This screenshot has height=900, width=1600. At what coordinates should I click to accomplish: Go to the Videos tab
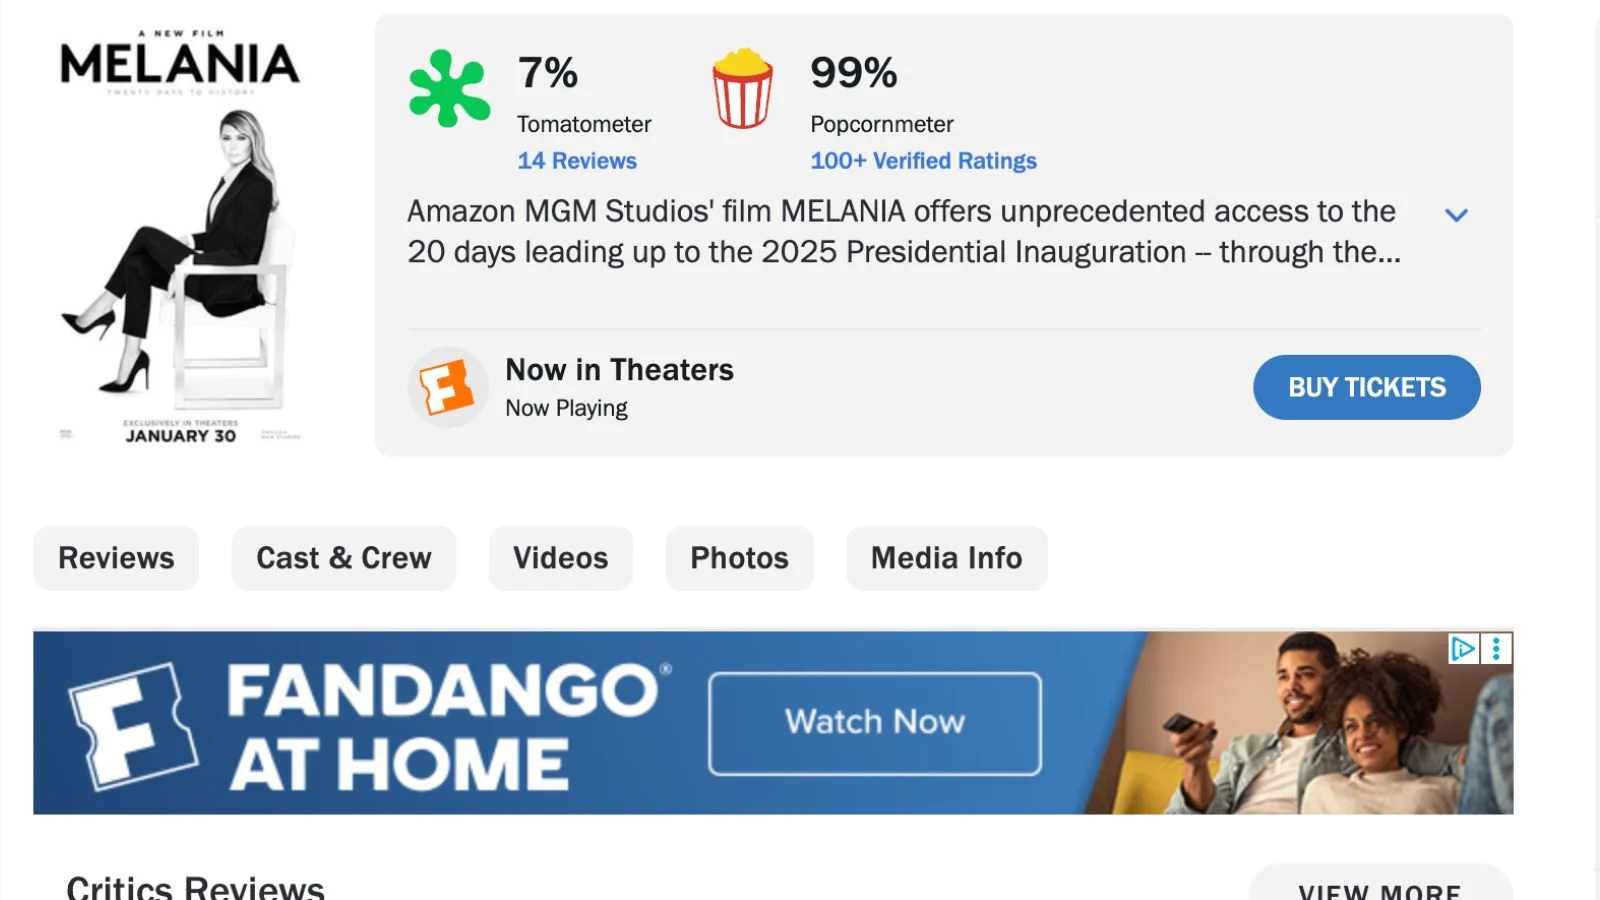click(x=560, y=558)
